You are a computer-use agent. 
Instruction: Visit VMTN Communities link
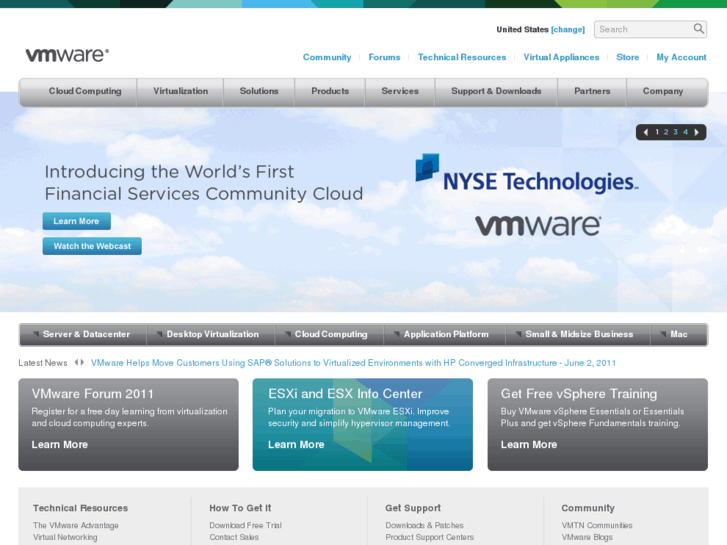(597, 525)
